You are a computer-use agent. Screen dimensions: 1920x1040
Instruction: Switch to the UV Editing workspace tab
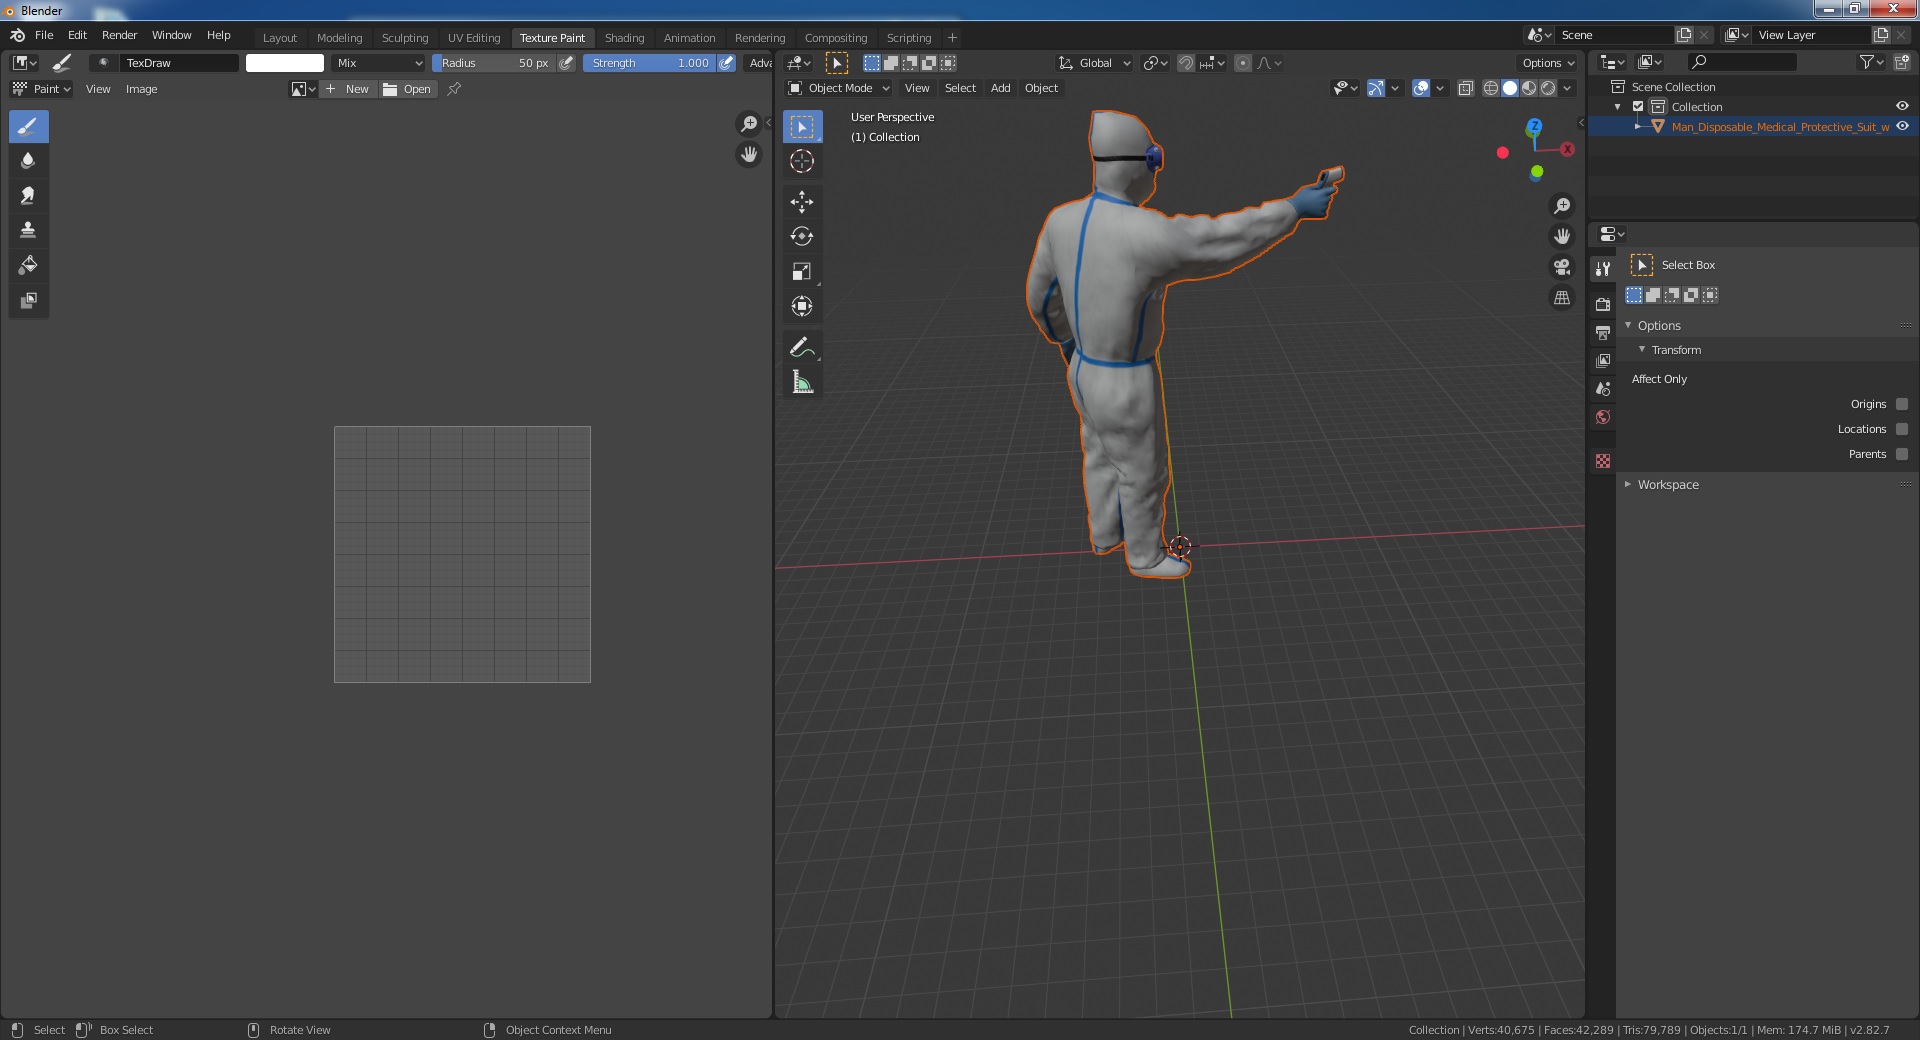tap(474, 38)
